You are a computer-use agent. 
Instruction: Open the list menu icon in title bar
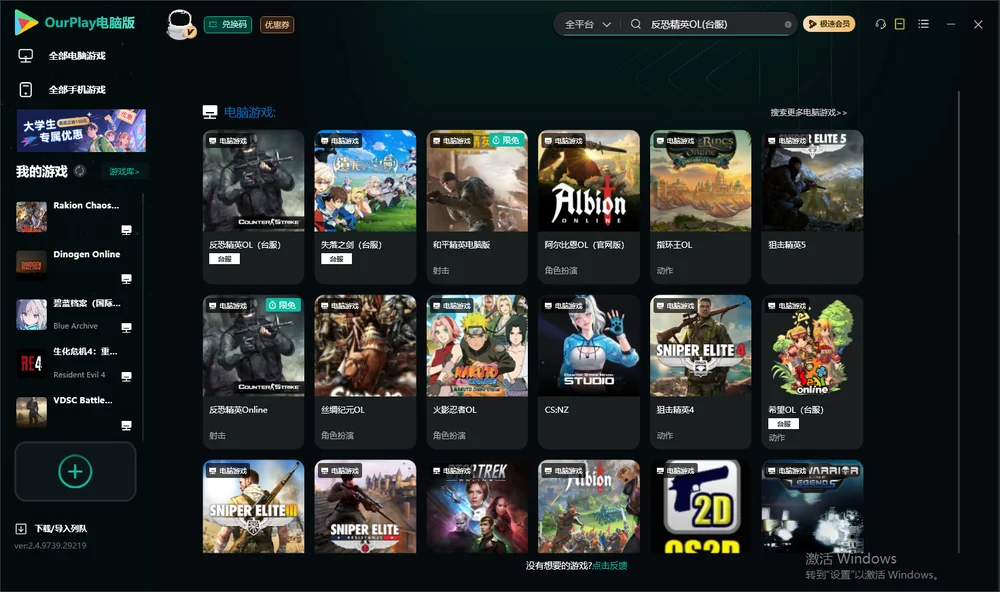(x=923, y=24)
